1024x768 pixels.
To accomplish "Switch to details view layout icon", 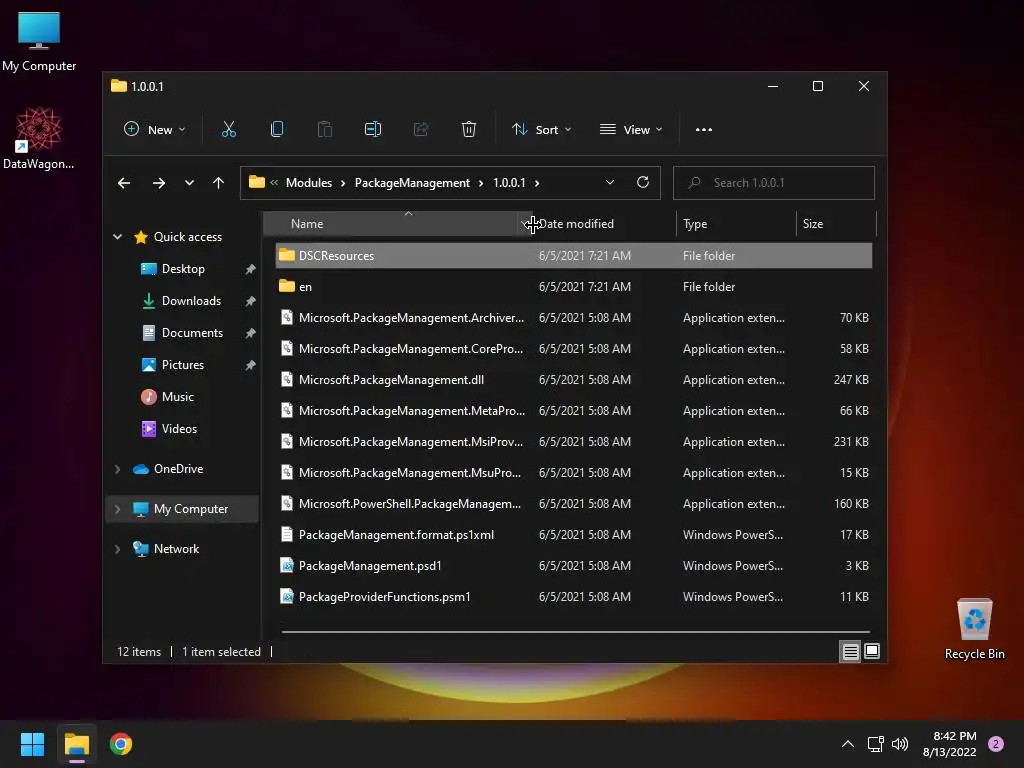I will tap(850, 651).
